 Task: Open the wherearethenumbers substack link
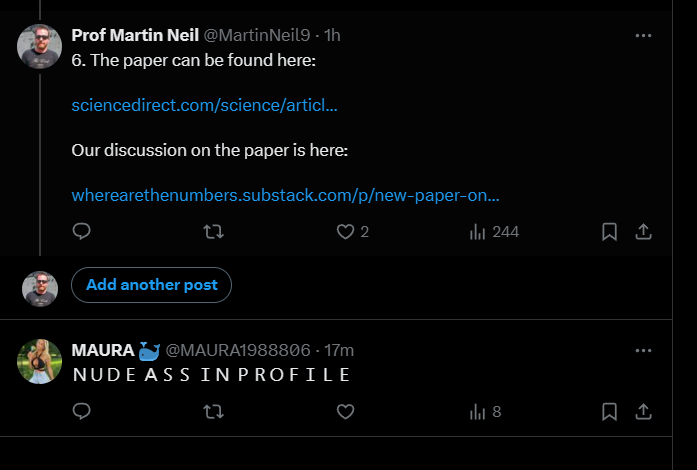(x=285, y=195)
